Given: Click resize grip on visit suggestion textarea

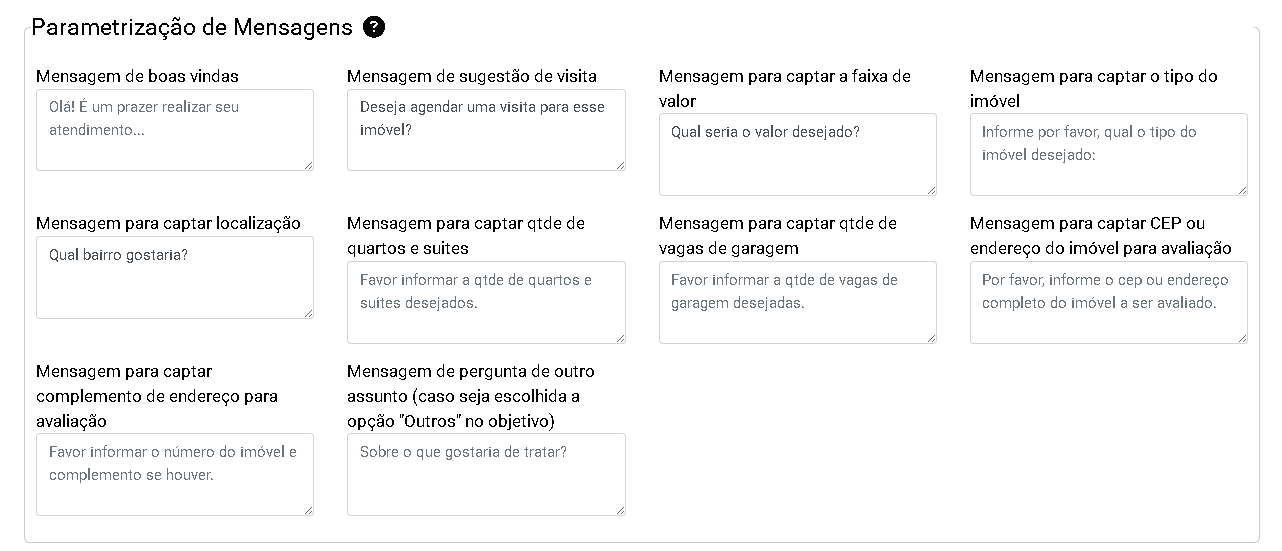Looking at the screenshot, I should click(620, 165).
